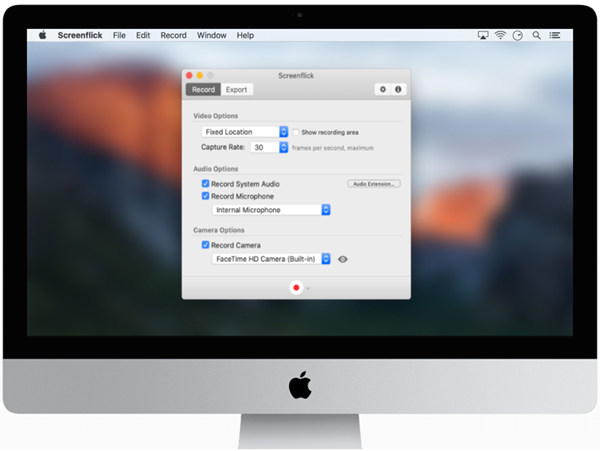Switch to the Export tab
Viewport: 600px width, 451px height.
click(x=236, y=90)
